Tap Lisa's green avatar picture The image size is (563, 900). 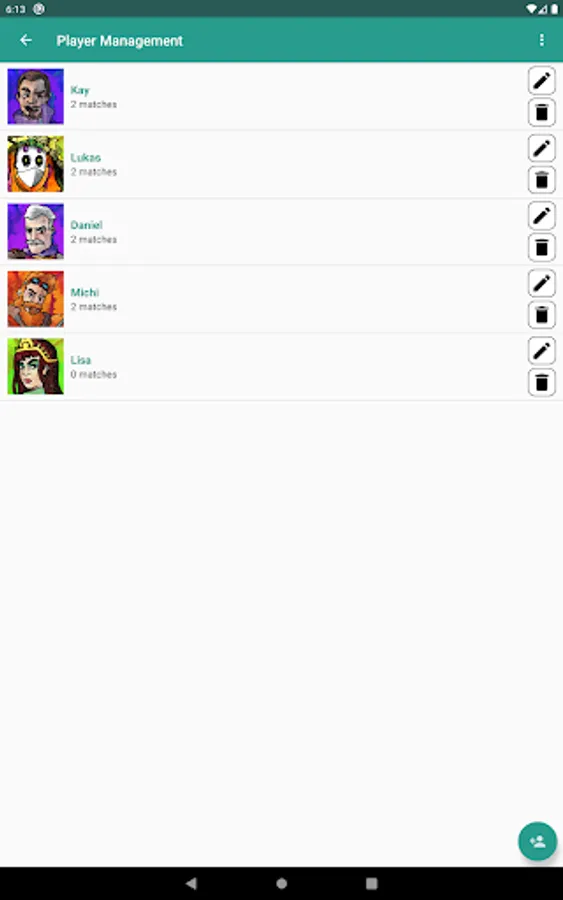36,366
